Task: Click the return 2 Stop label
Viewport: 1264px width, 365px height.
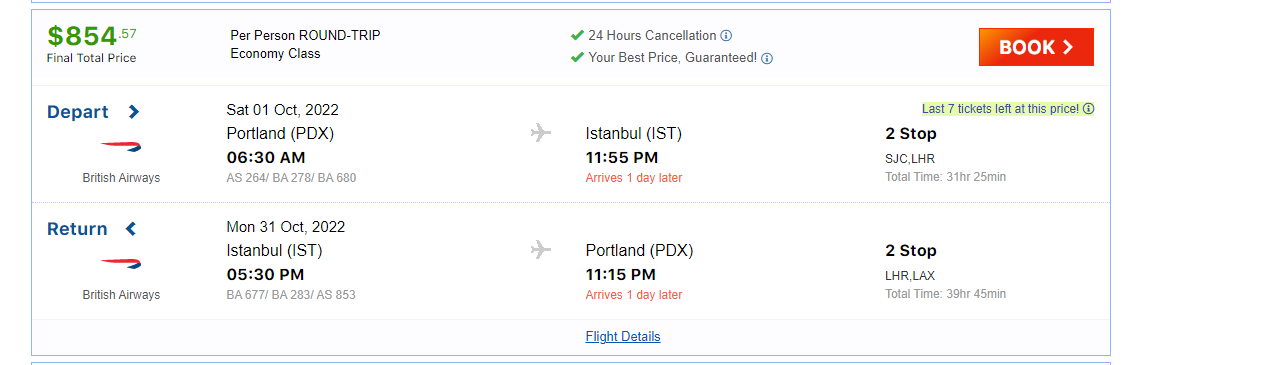Action: click(911, 251)
